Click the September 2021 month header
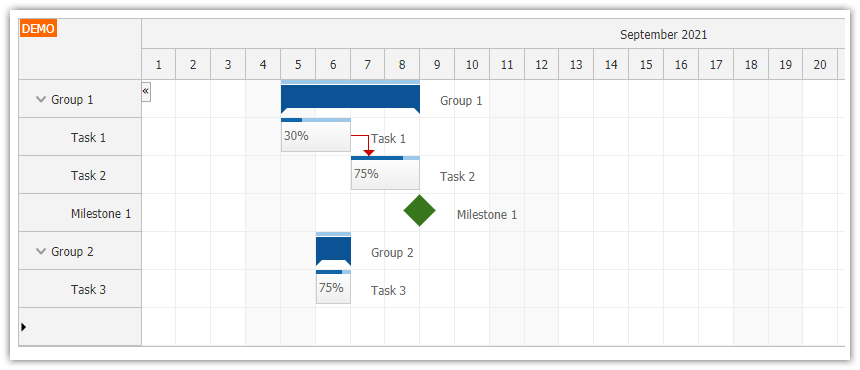The image size is (860, 370). coord(664,35)
